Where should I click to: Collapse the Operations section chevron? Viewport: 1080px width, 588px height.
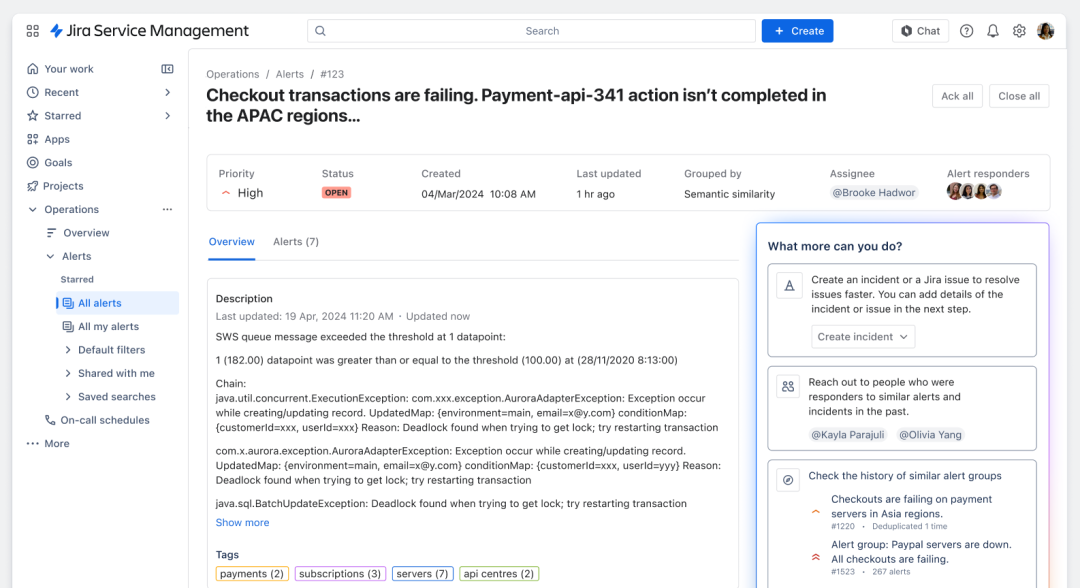(x=32, y=209)
